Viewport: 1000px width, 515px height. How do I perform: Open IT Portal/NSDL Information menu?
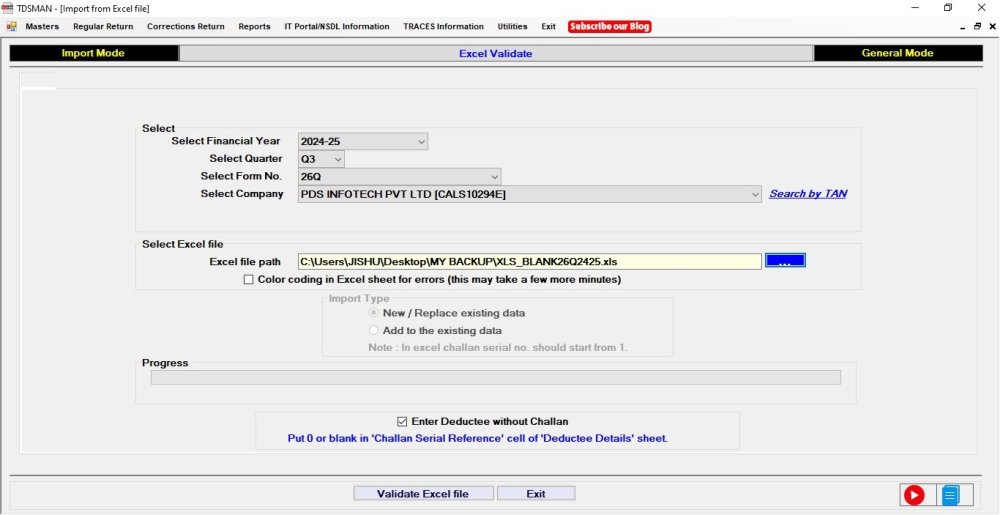[x=337, y=27]
